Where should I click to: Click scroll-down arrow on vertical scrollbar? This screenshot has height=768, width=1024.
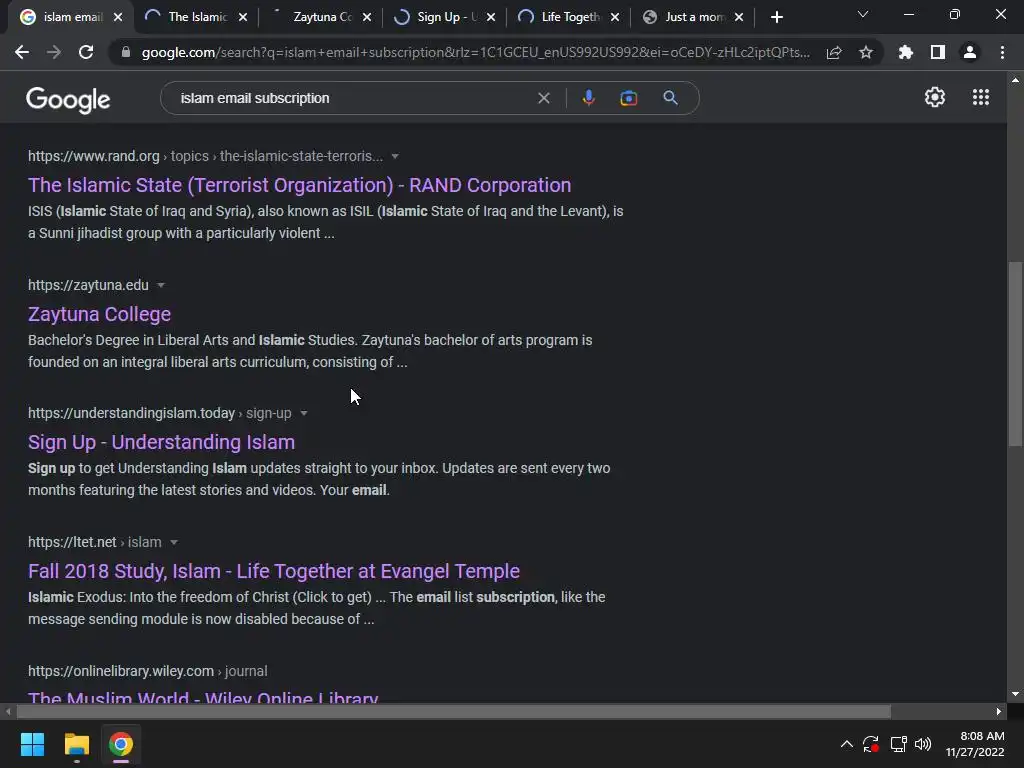1015,694
